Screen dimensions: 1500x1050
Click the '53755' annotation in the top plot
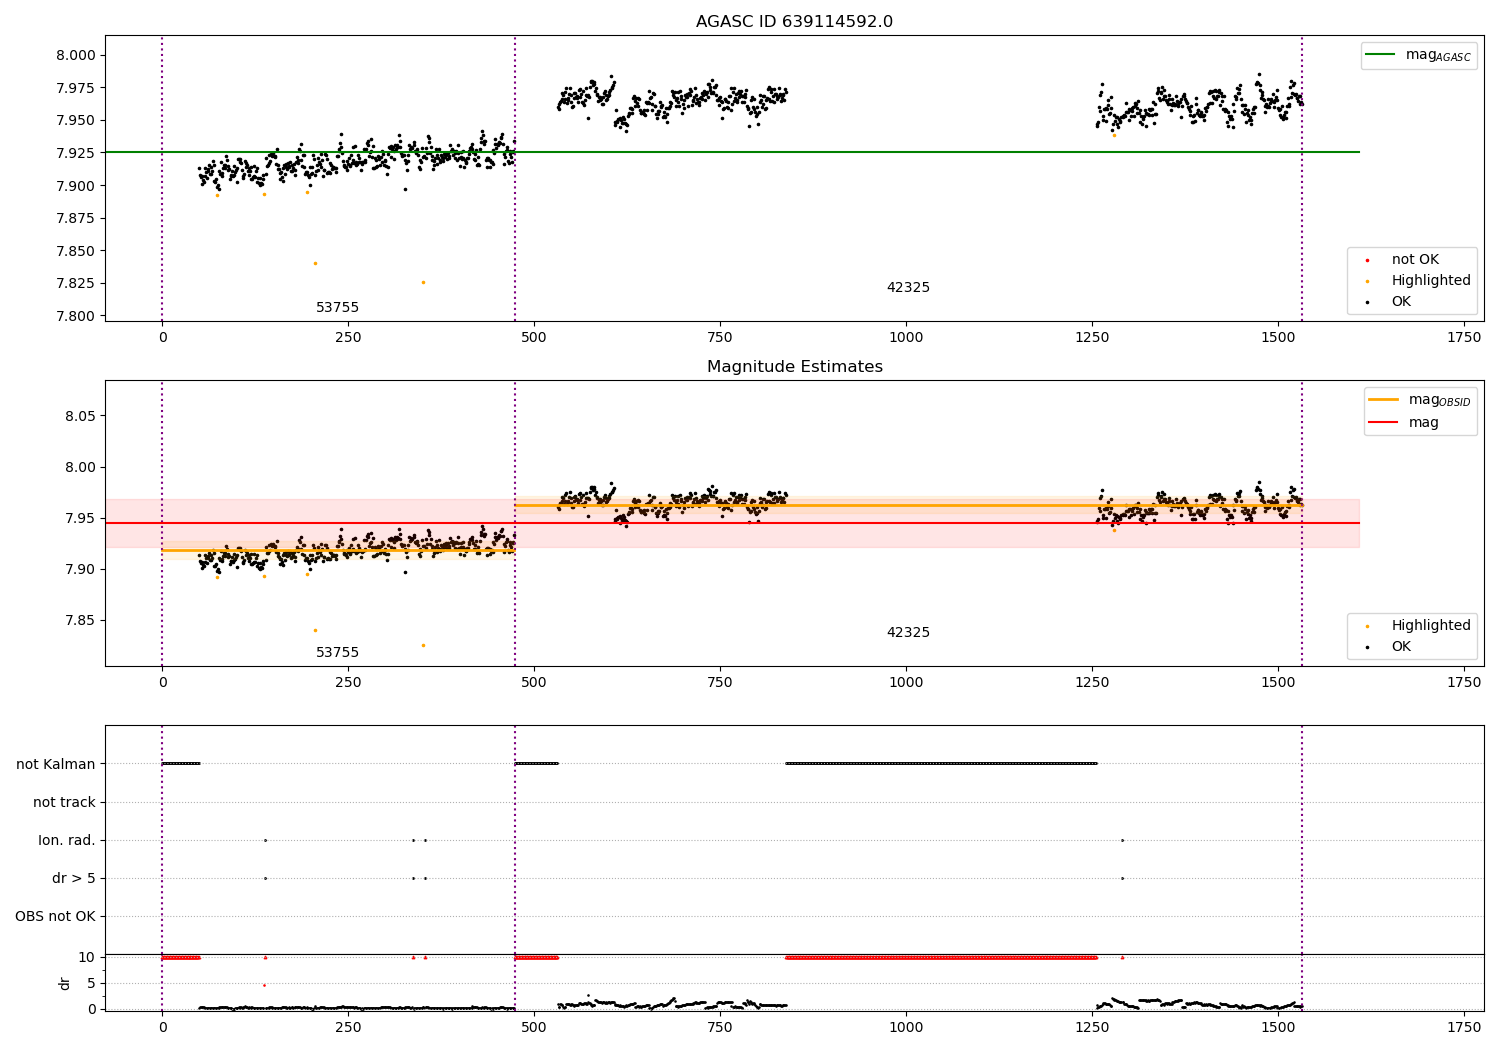coord(337,308)
